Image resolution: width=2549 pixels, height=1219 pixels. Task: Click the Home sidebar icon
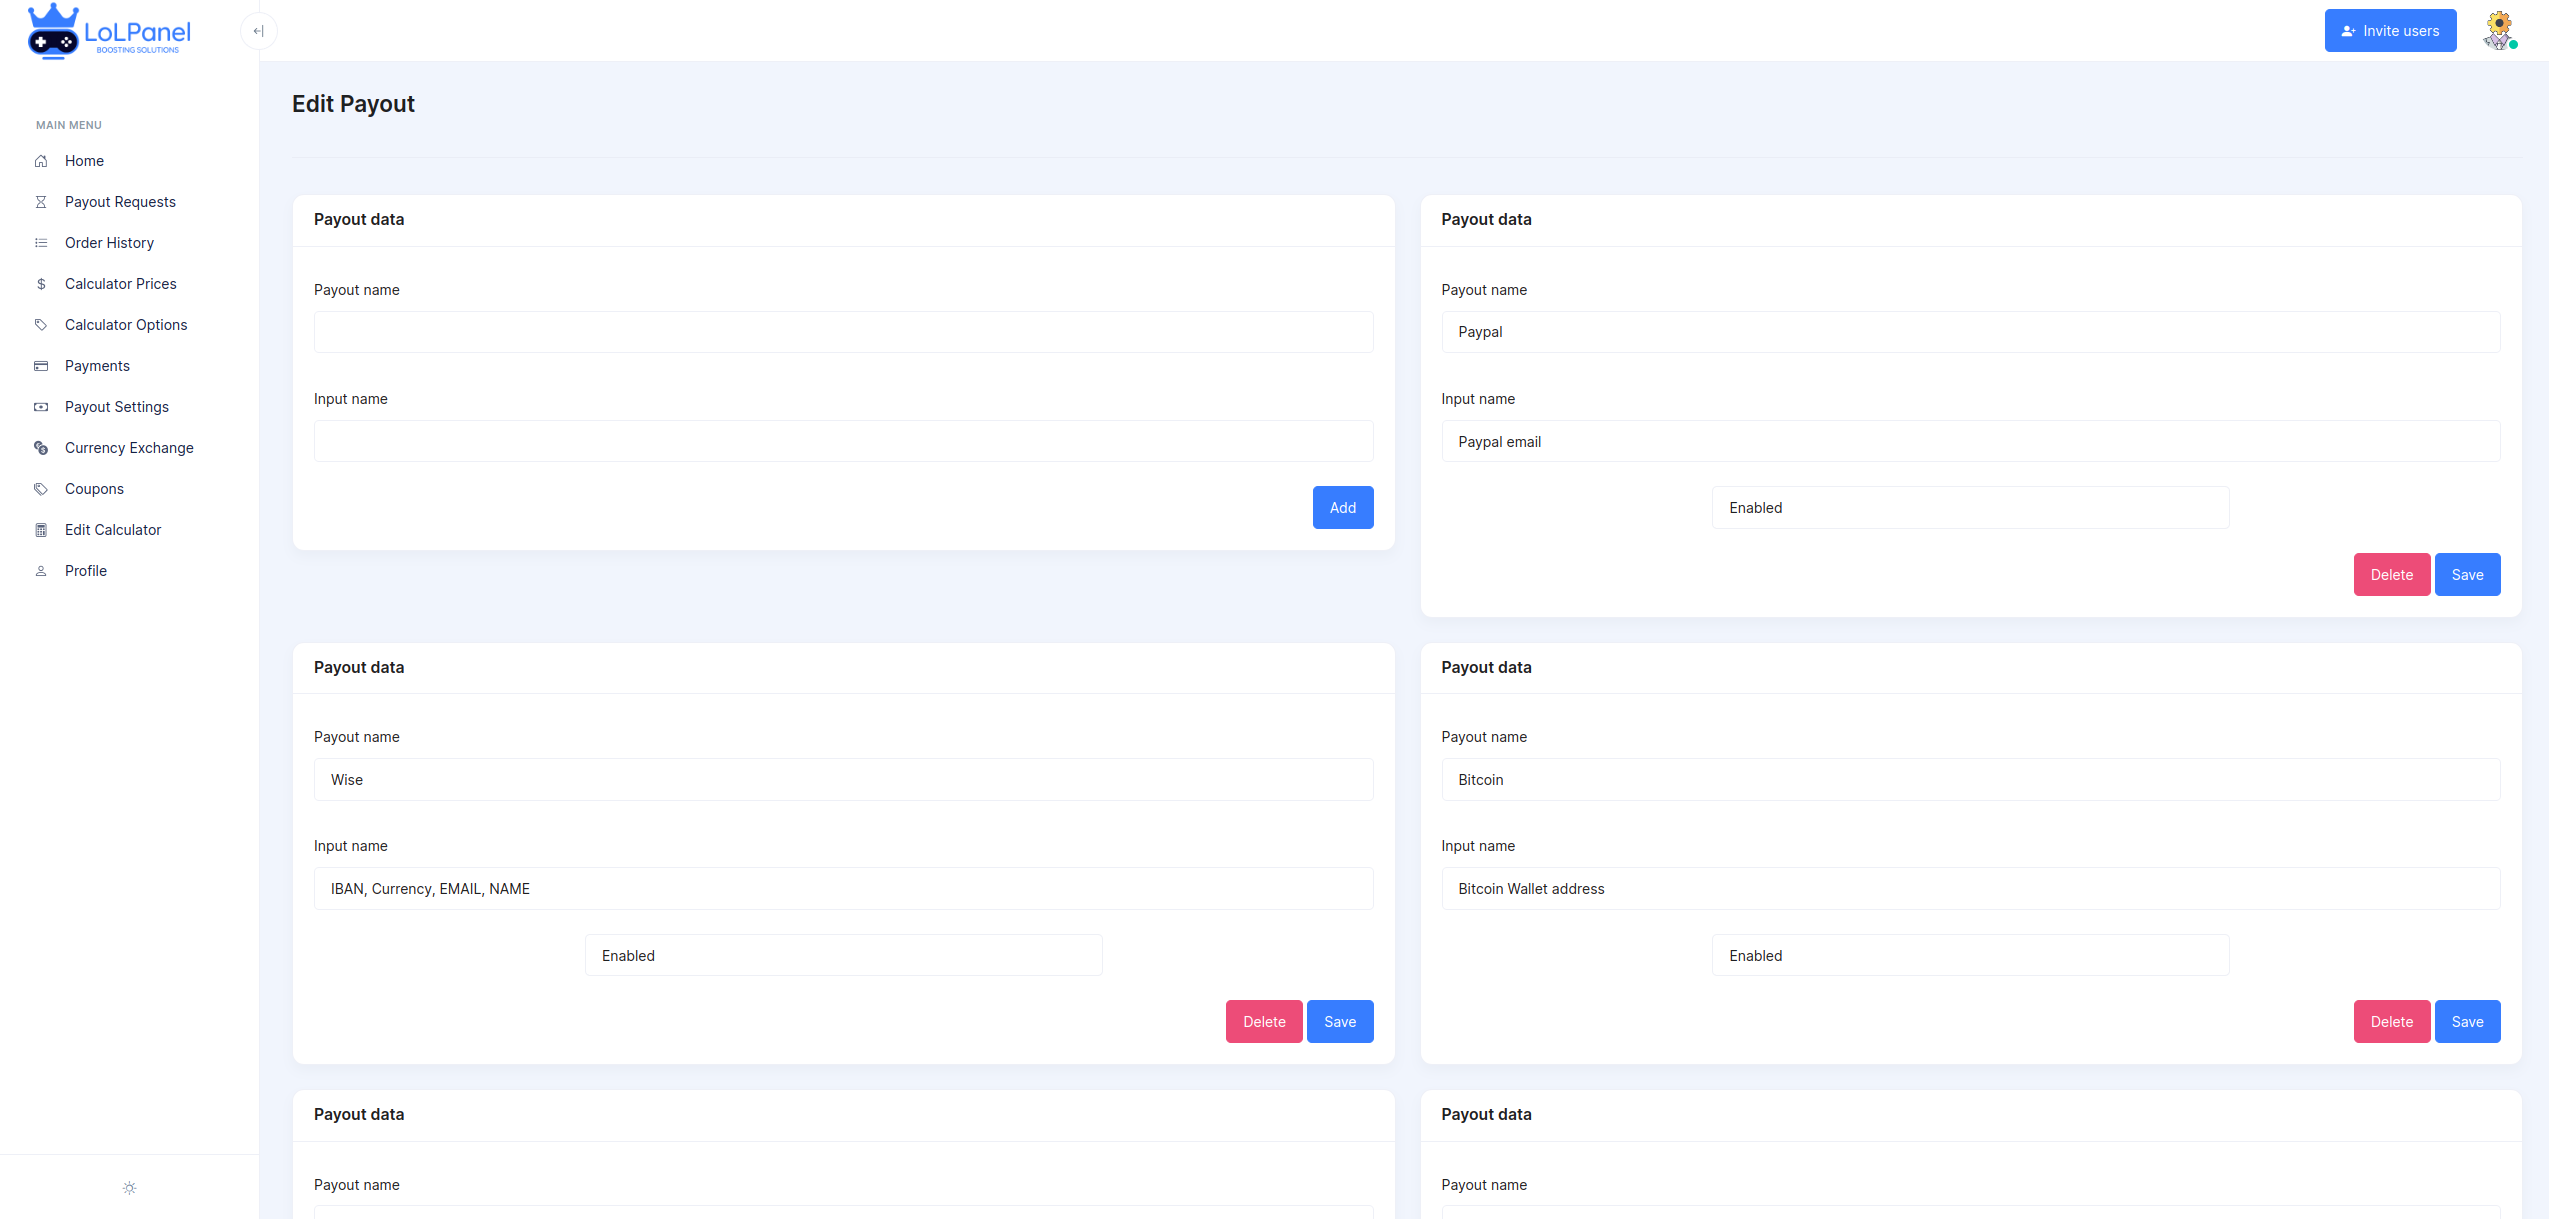[x=41, y=161]
